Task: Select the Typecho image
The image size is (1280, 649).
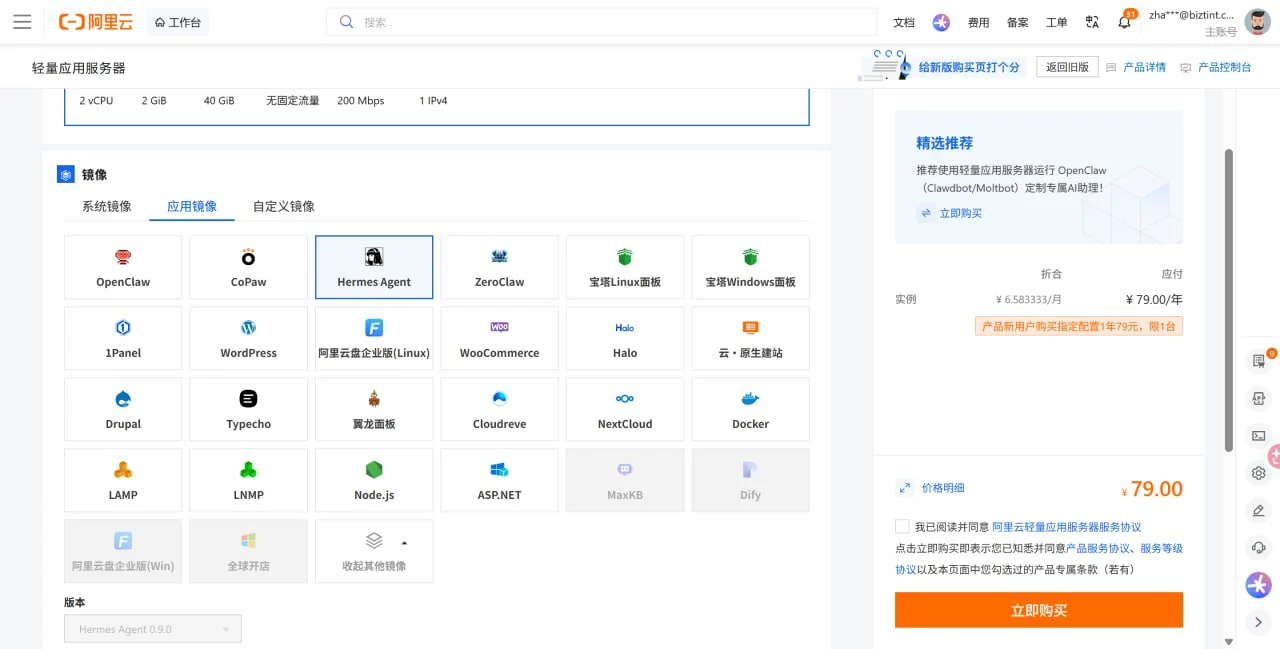Action: click(248, 409)
